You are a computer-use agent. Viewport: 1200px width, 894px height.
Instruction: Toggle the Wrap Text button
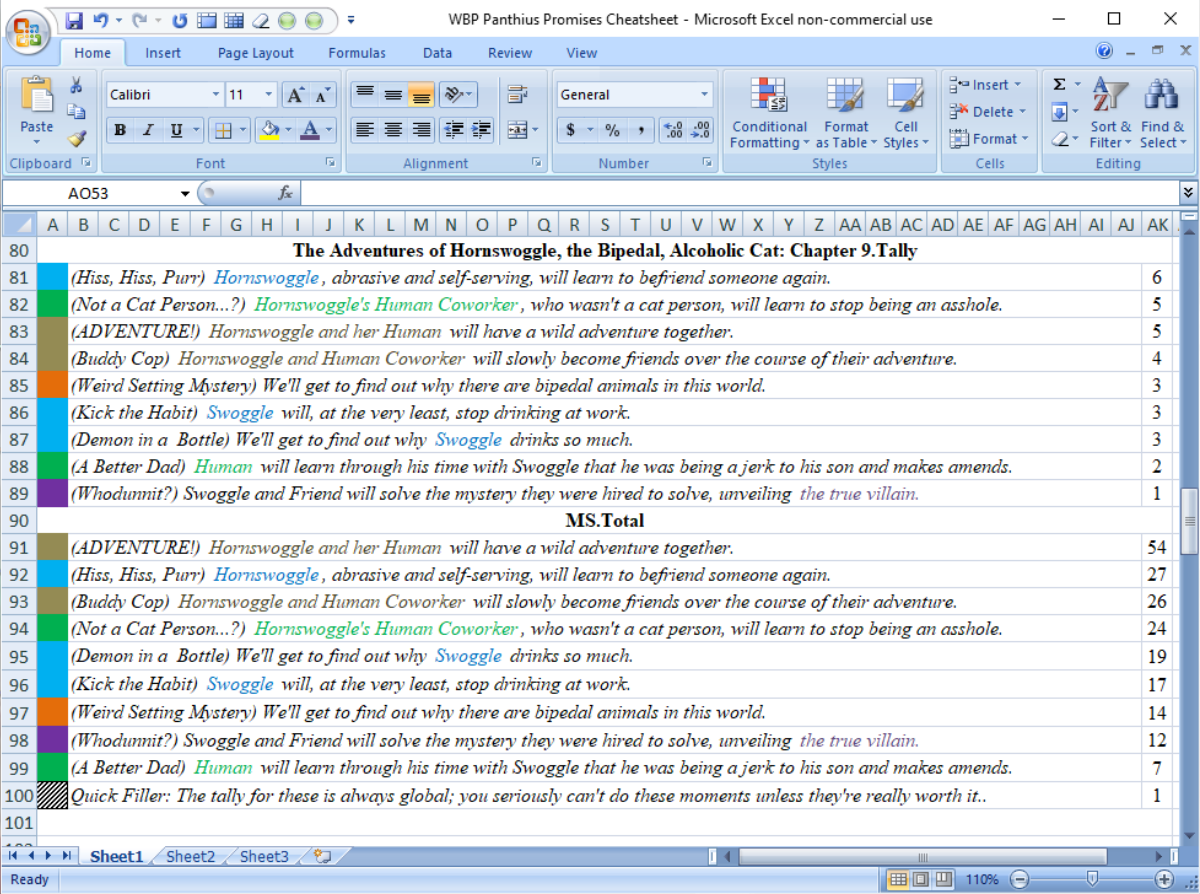click(517, 95)
